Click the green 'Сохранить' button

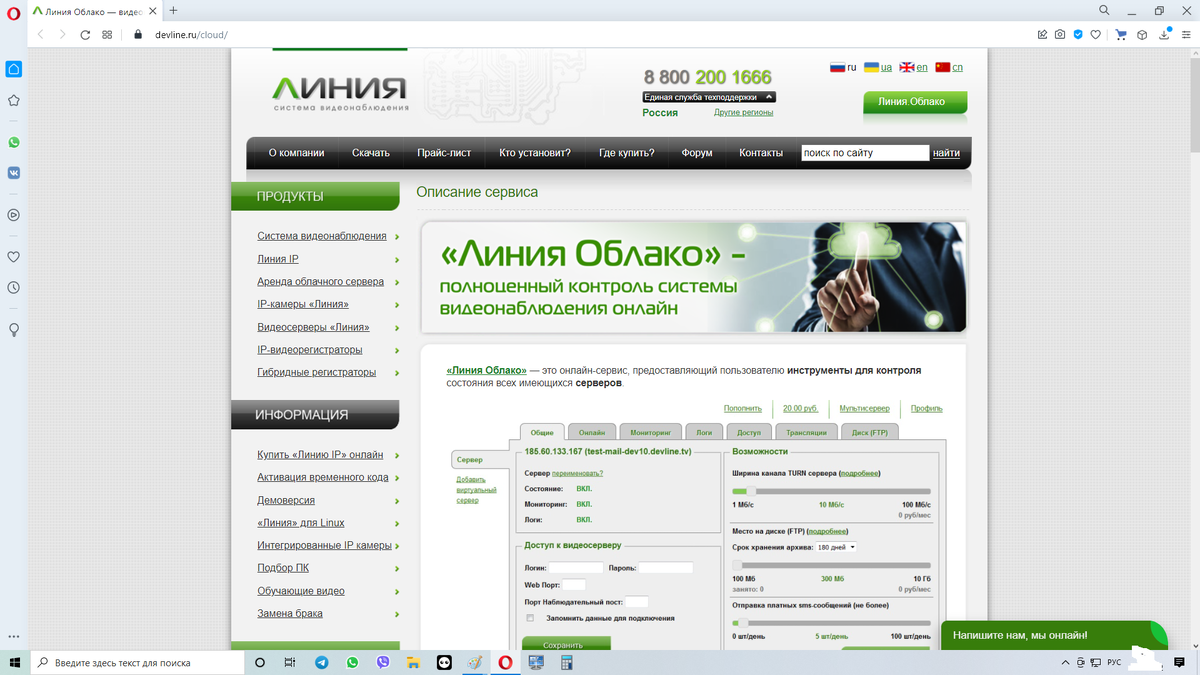tap(566, 644)
